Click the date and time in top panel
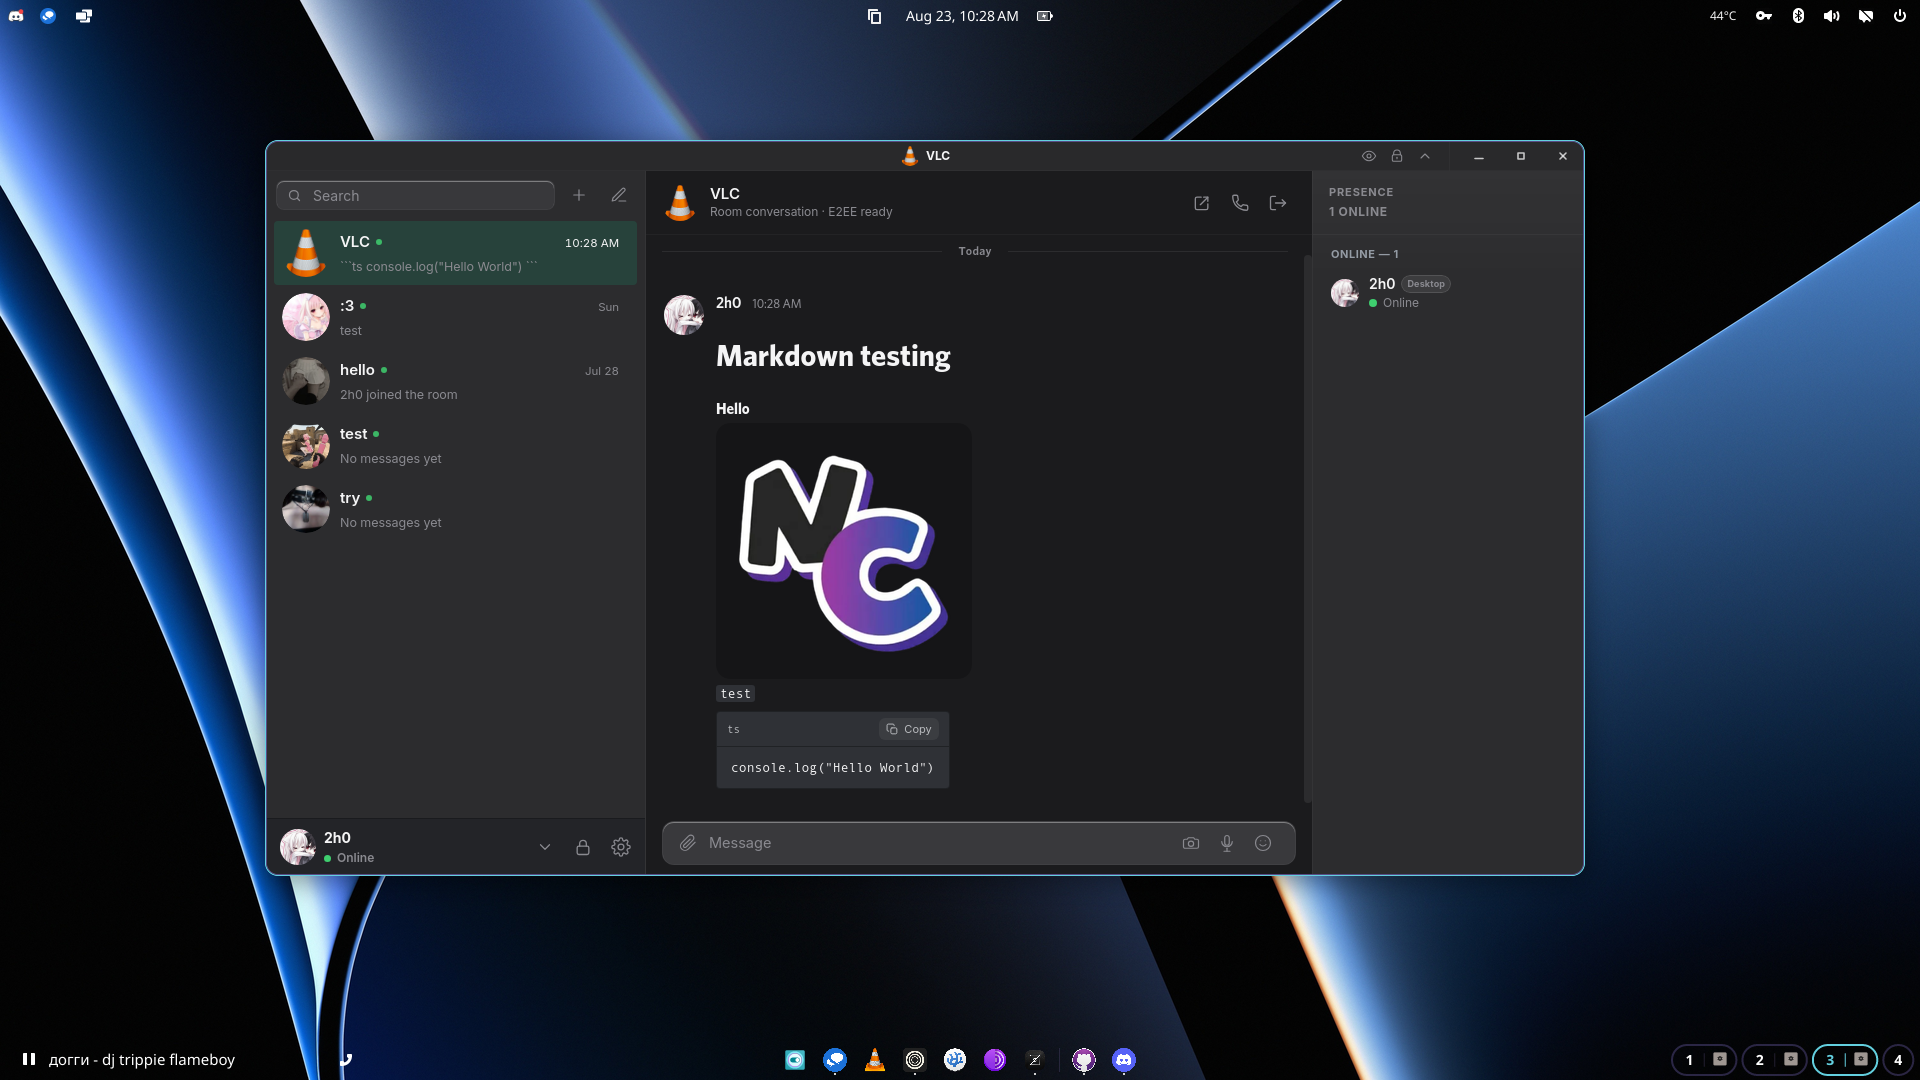The width and height of the screenshot is (1920, 1080). [962, 16]
